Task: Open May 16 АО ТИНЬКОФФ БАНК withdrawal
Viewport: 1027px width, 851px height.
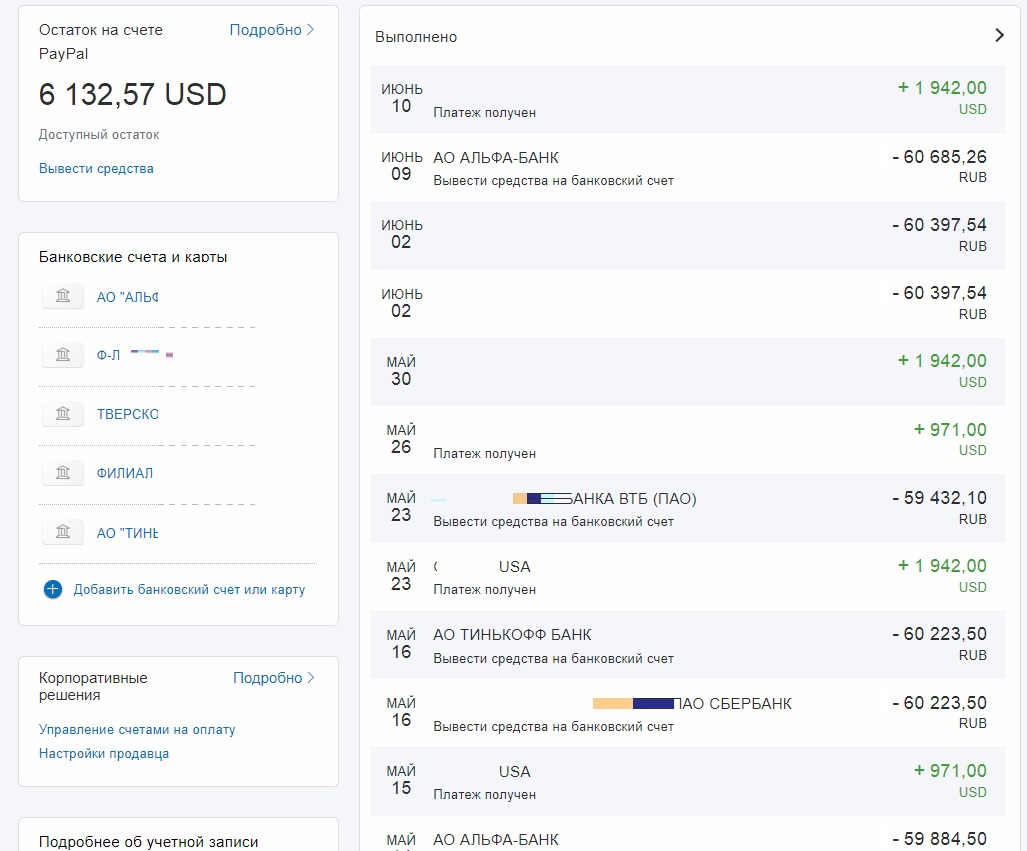Action: (x=688, y=645)
